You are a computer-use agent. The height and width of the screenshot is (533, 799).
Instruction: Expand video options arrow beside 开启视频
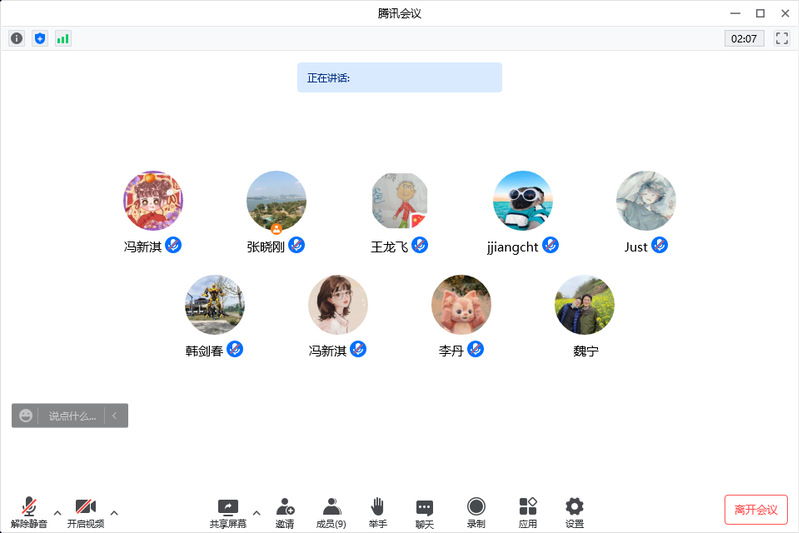(114, 513)
